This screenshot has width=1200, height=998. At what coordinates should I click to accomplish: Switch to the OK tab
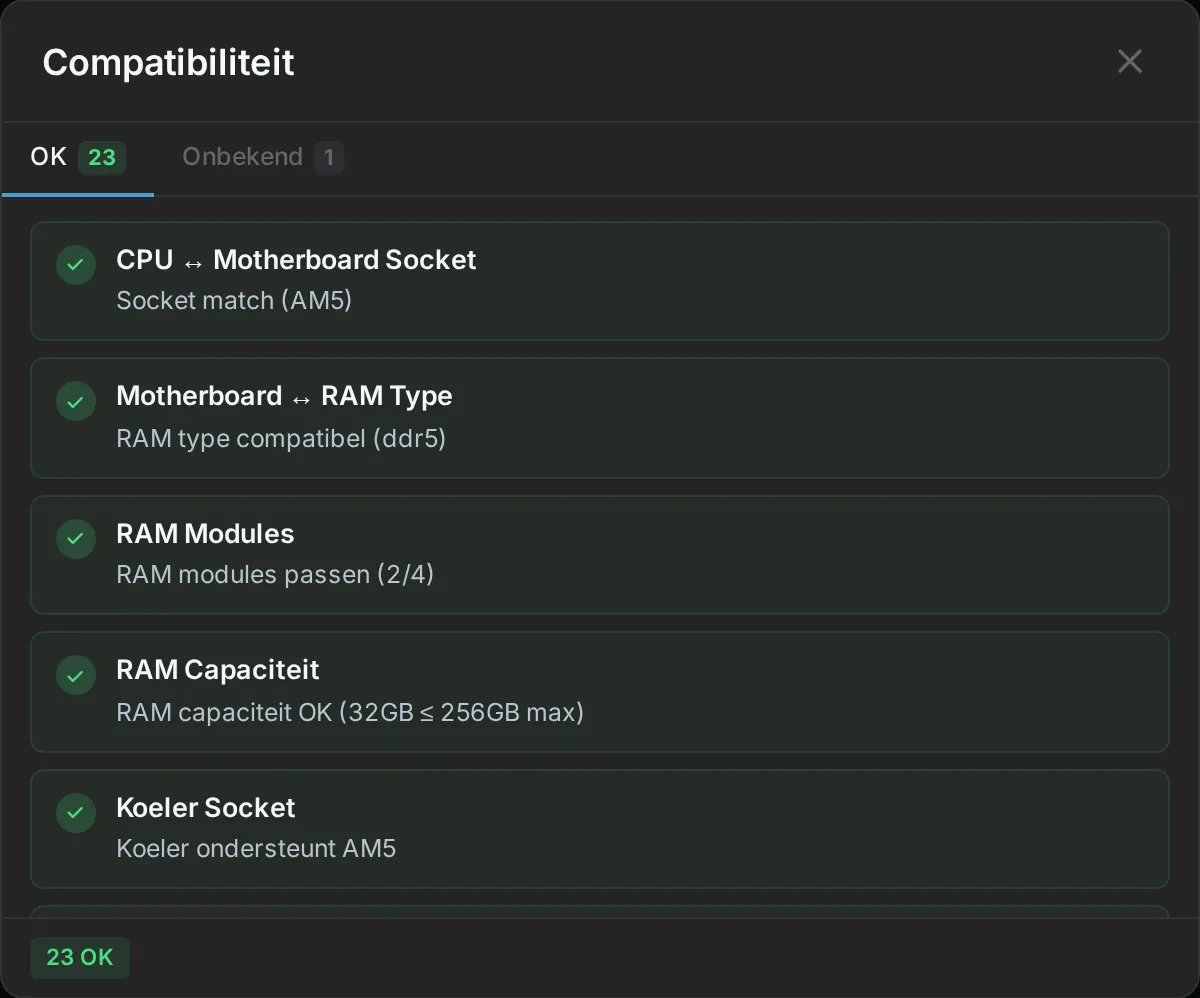coord(78,158)
